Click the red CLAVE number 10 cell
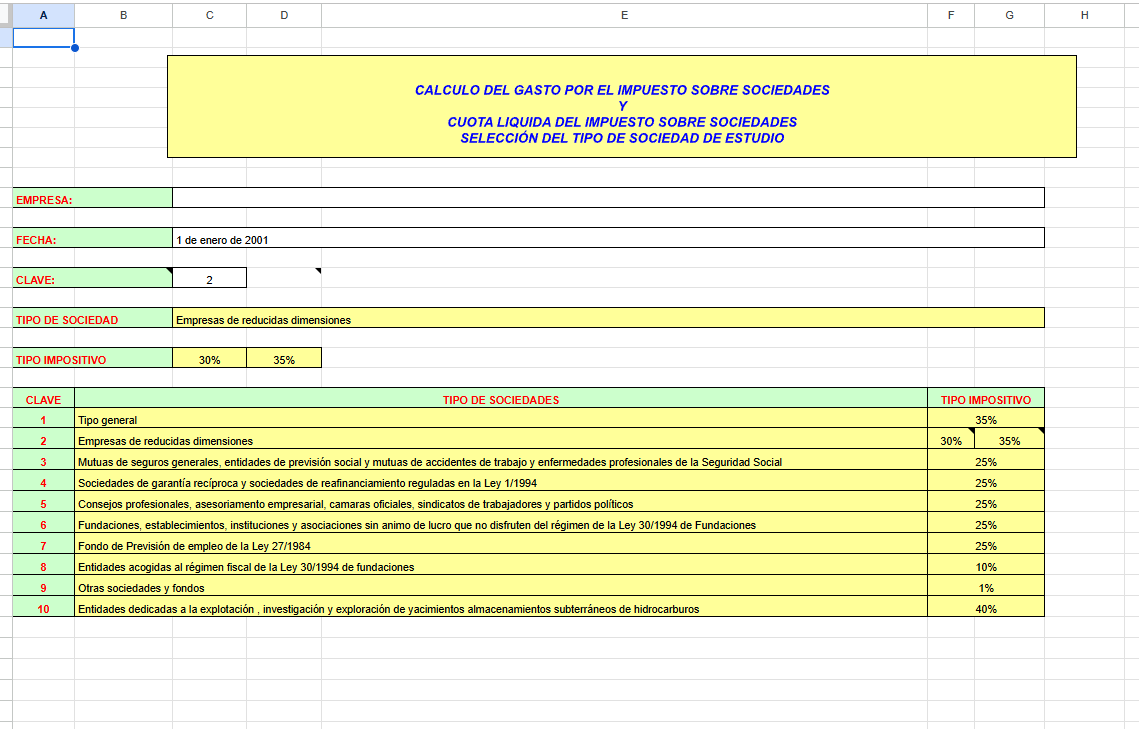Screen dimensions: 1139x729 click(x=43, y=608)
